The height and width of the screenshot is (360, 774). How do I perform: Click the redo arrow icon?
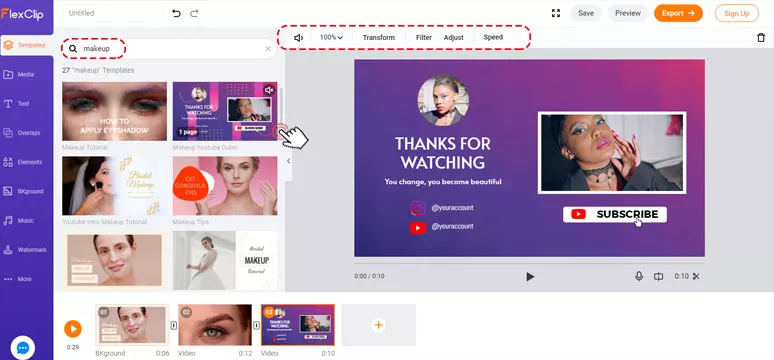(x=194, y=13)
